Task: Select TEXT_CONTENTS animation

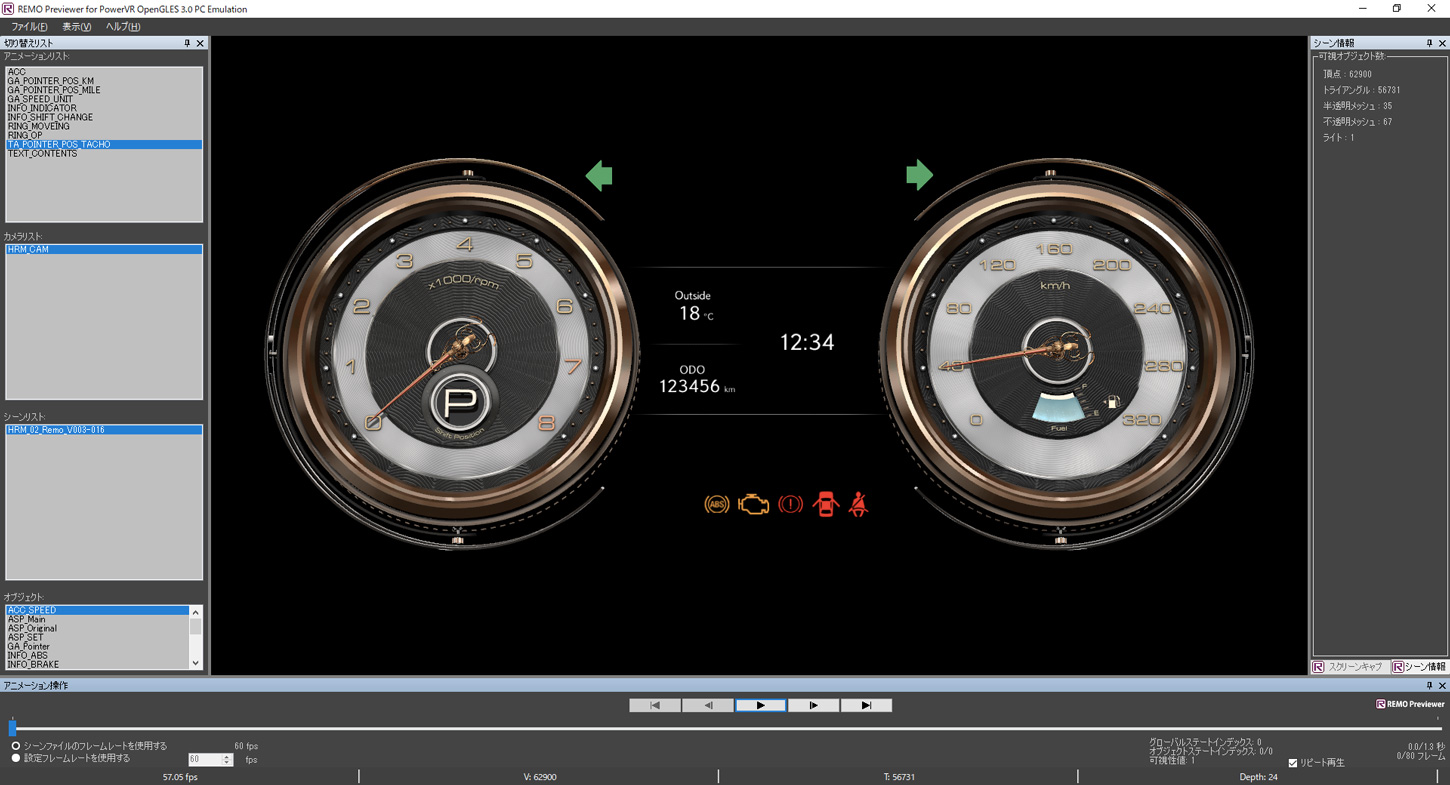Action: [104, 153]
